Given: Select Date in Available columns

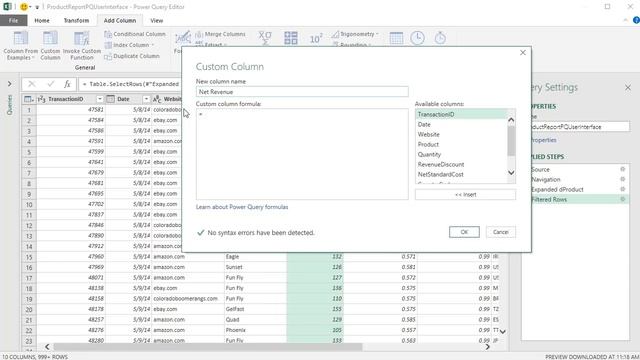Looking at the screenshot, I should [461, 124].
